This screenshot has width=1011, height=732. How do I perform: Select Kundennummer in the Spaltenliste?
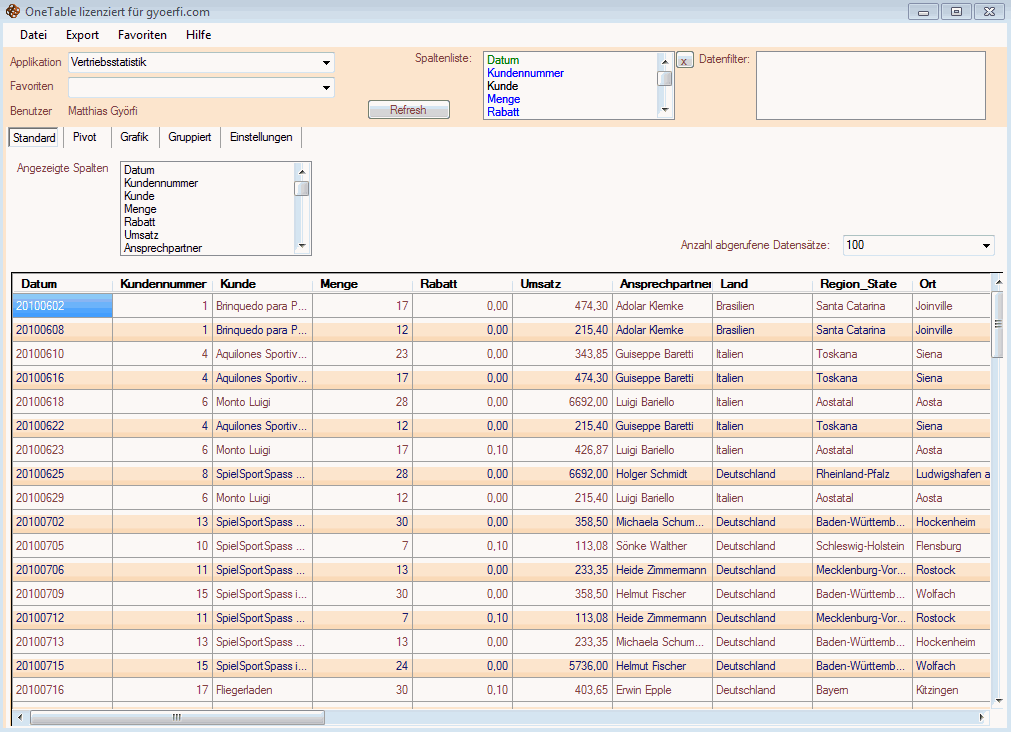525,73
